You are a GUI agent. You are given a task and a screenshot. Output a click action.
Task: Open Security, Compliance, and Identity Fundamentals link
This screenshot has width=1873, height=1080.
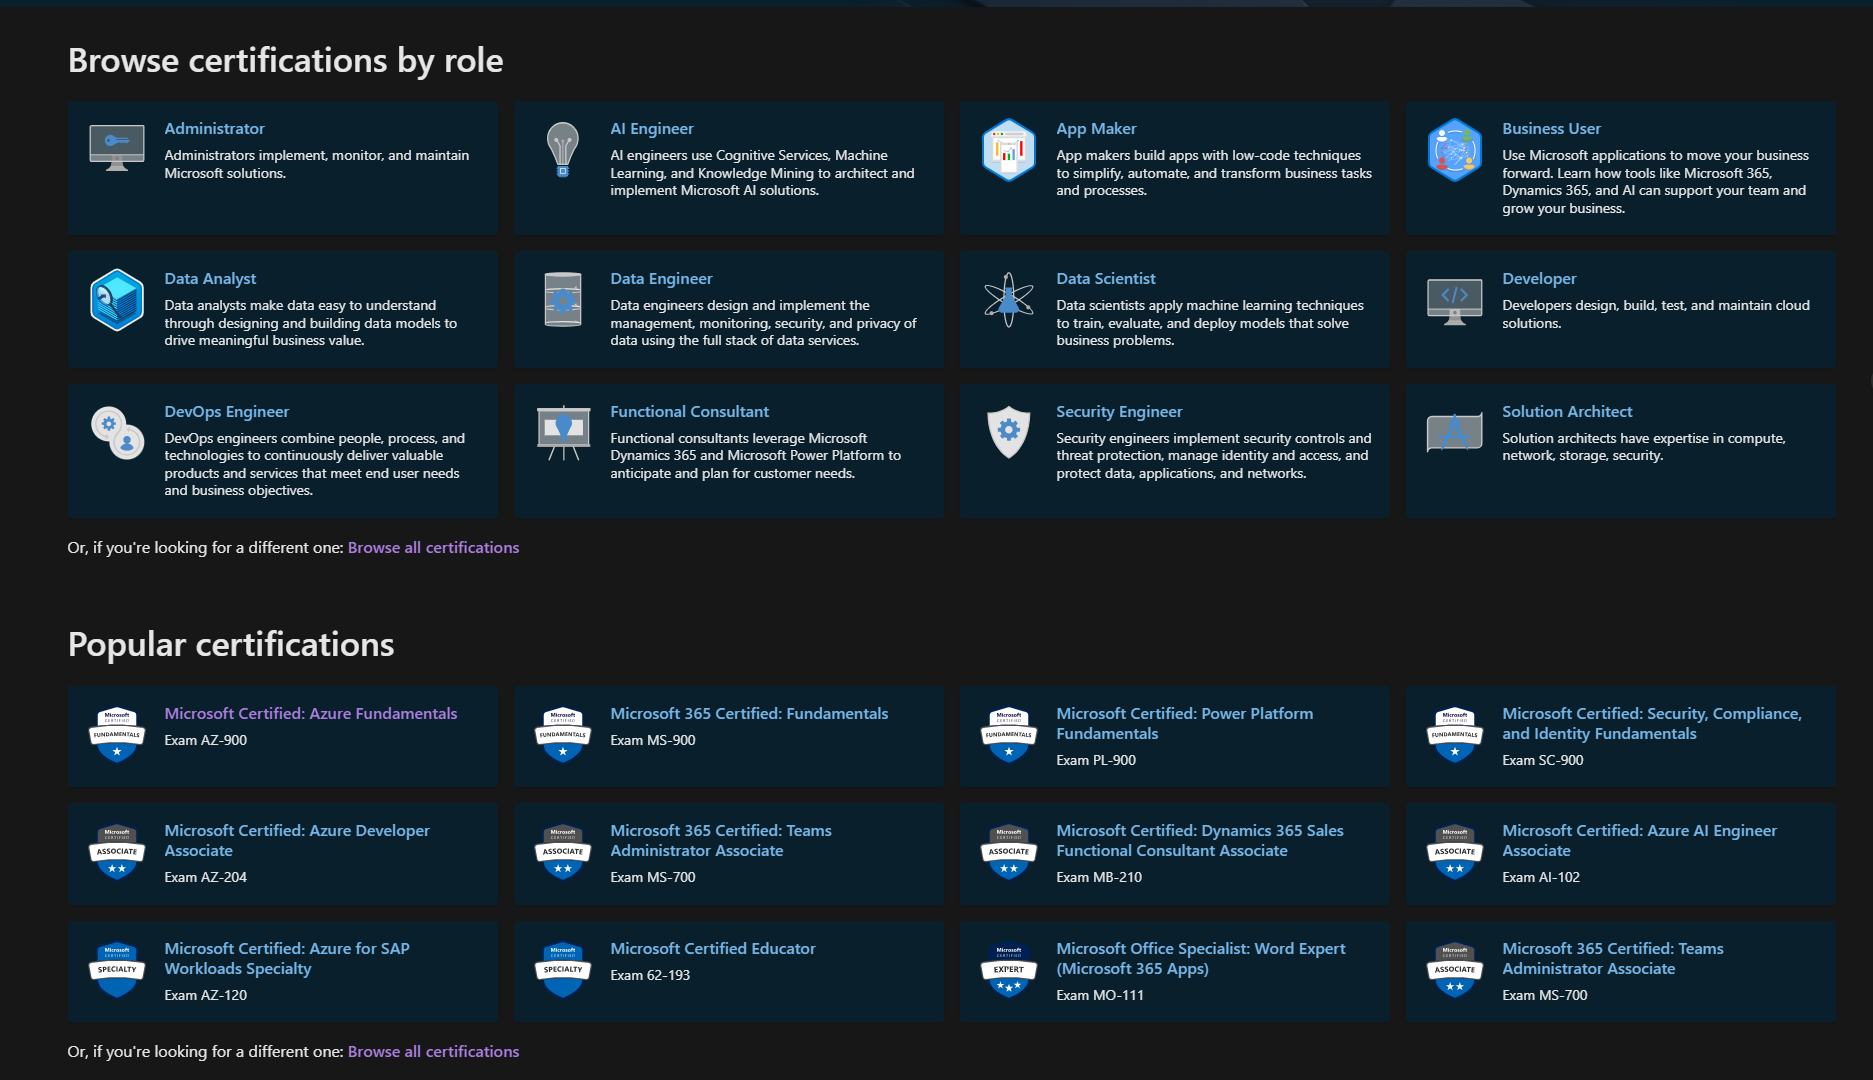[x=1652, y=724]
